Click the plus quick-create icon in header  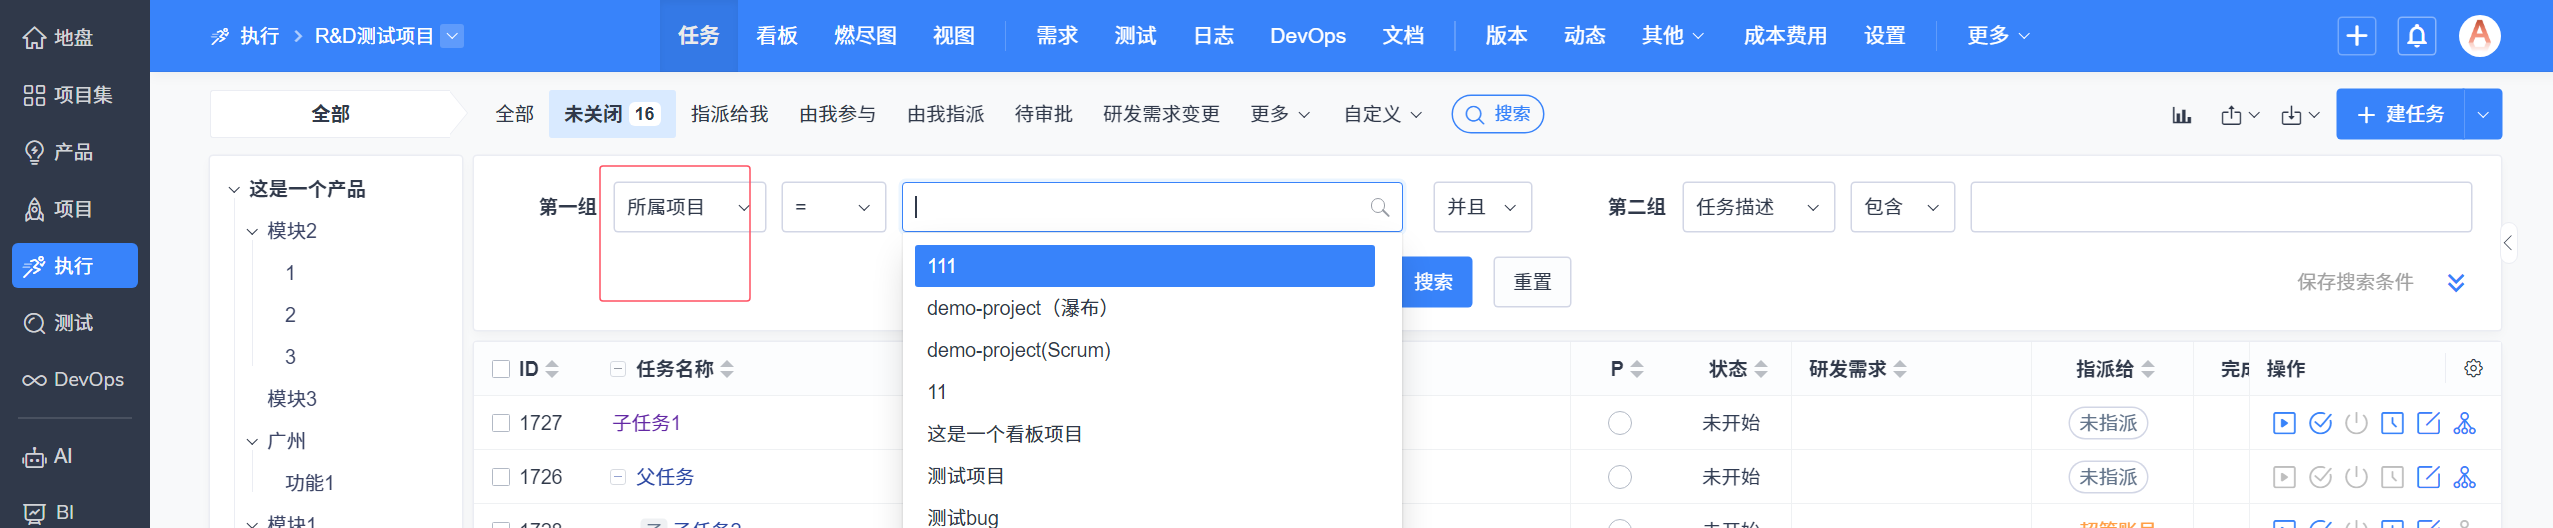point(2356,36)
